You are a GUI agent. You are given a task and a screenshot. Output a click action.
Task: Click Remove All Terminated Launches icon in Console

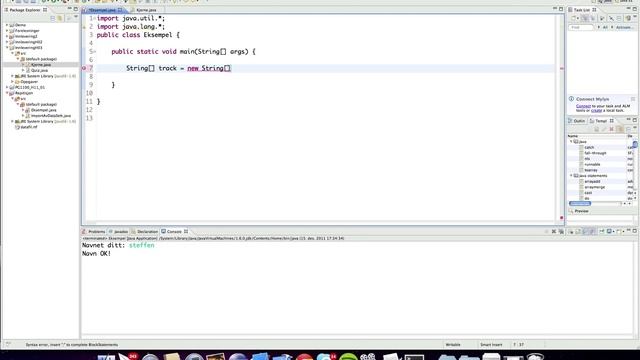561,231
